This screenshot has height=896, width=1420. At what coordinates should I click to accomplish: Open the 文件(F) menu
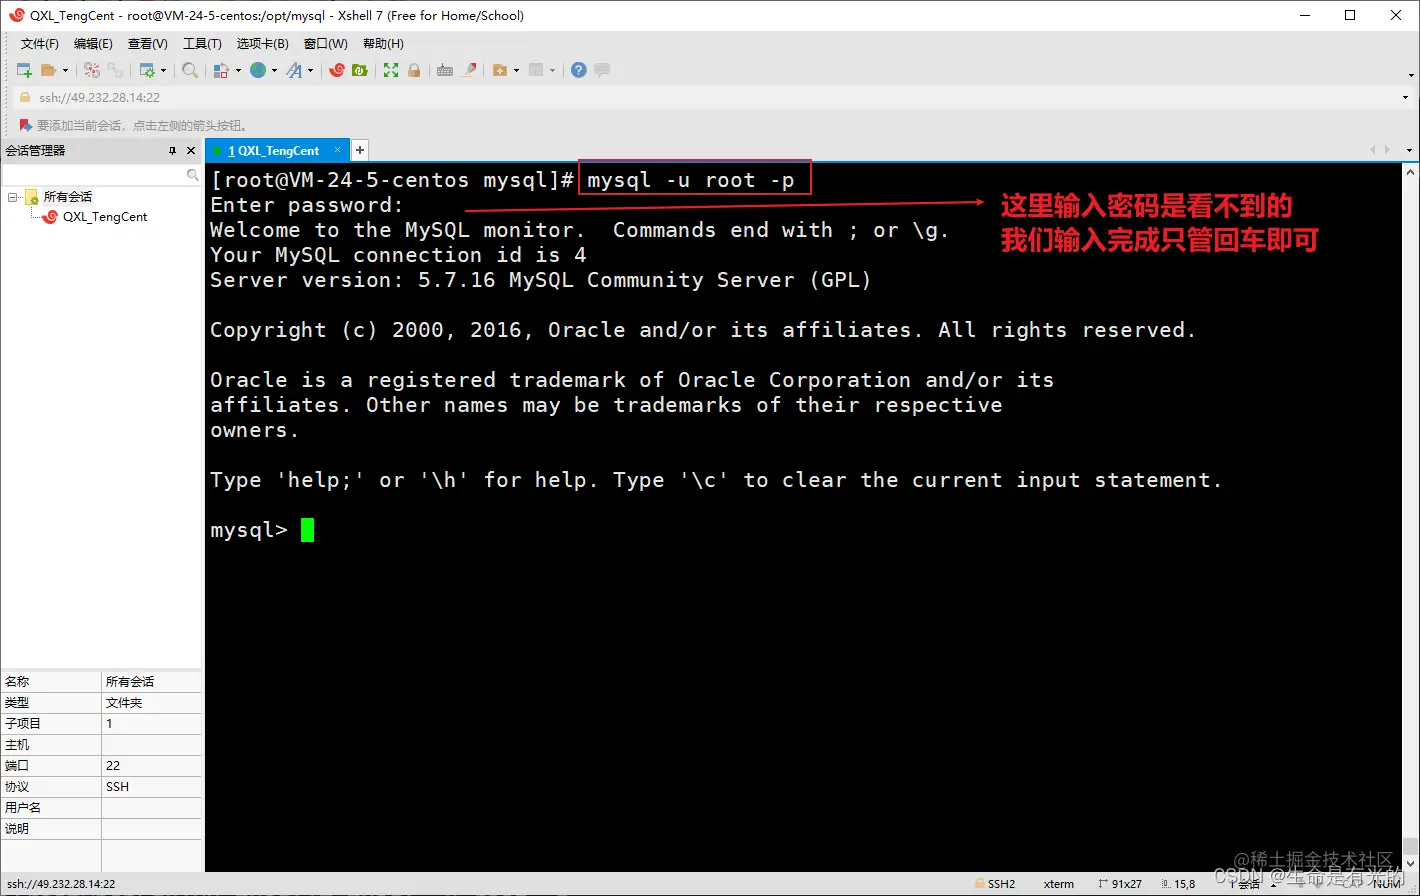(40, 44)
